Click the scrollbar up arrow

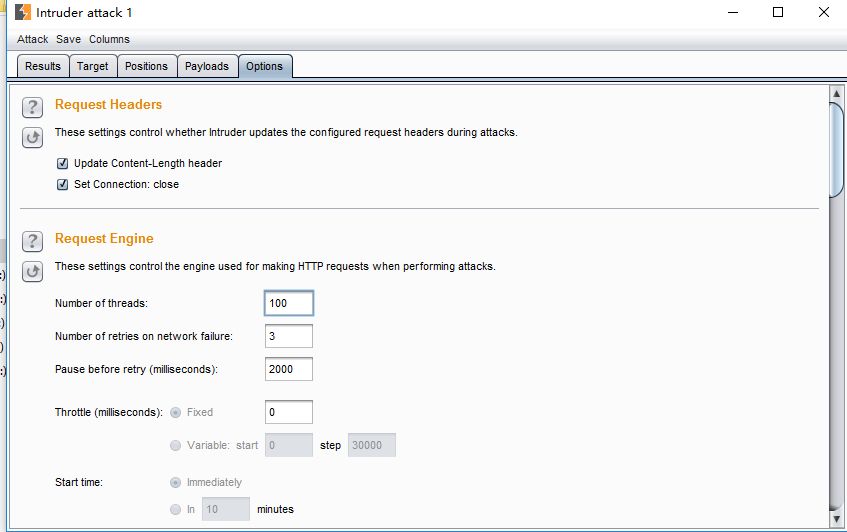[837, 93]
